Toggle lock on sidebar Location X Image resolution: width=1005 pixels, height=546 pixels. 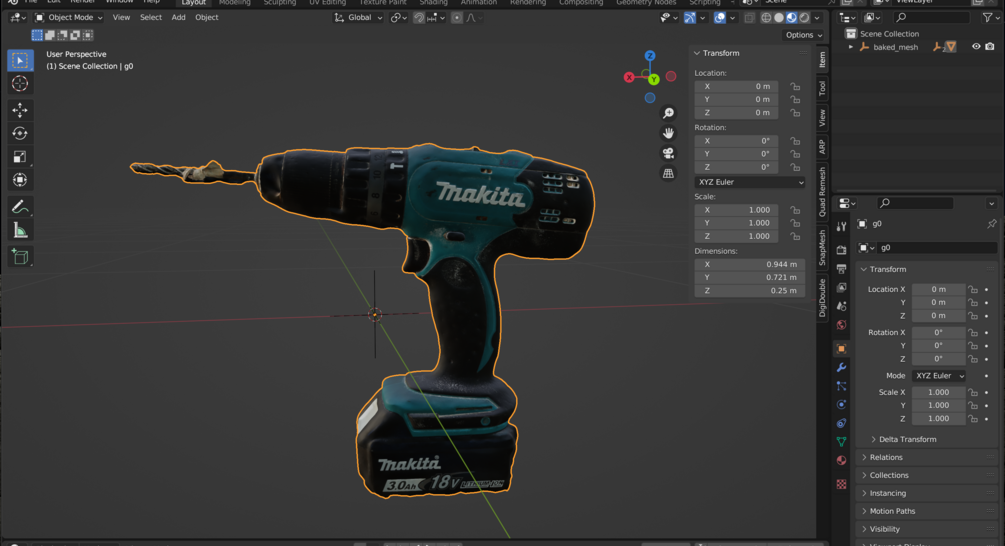(x=795, y=87)
